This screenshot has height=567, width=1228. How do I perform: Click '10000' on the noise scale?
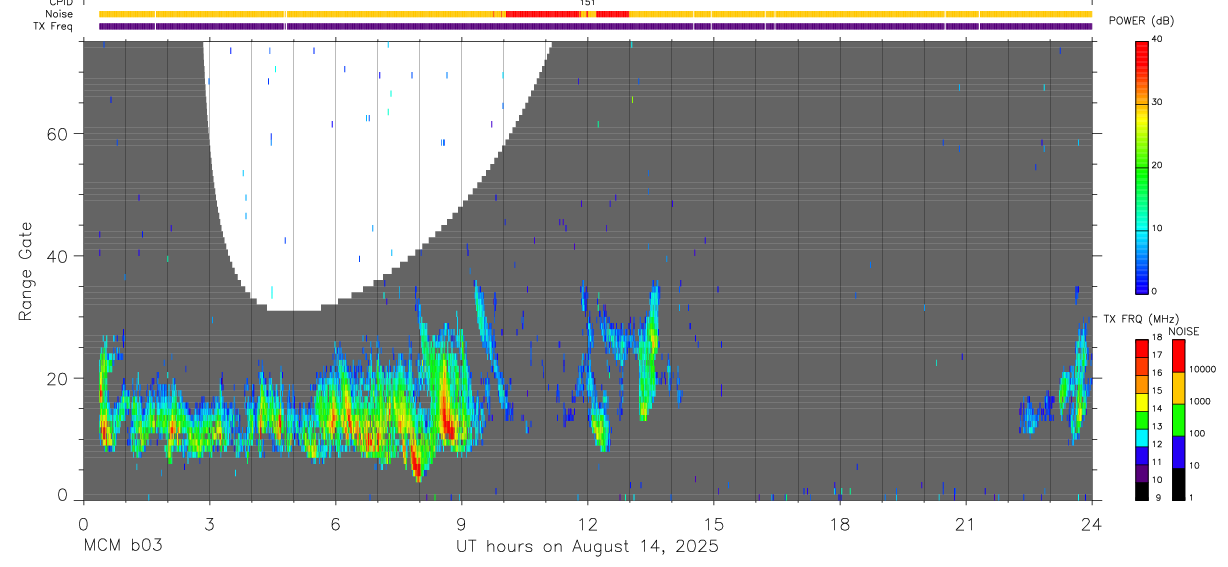pos(1204,369)
